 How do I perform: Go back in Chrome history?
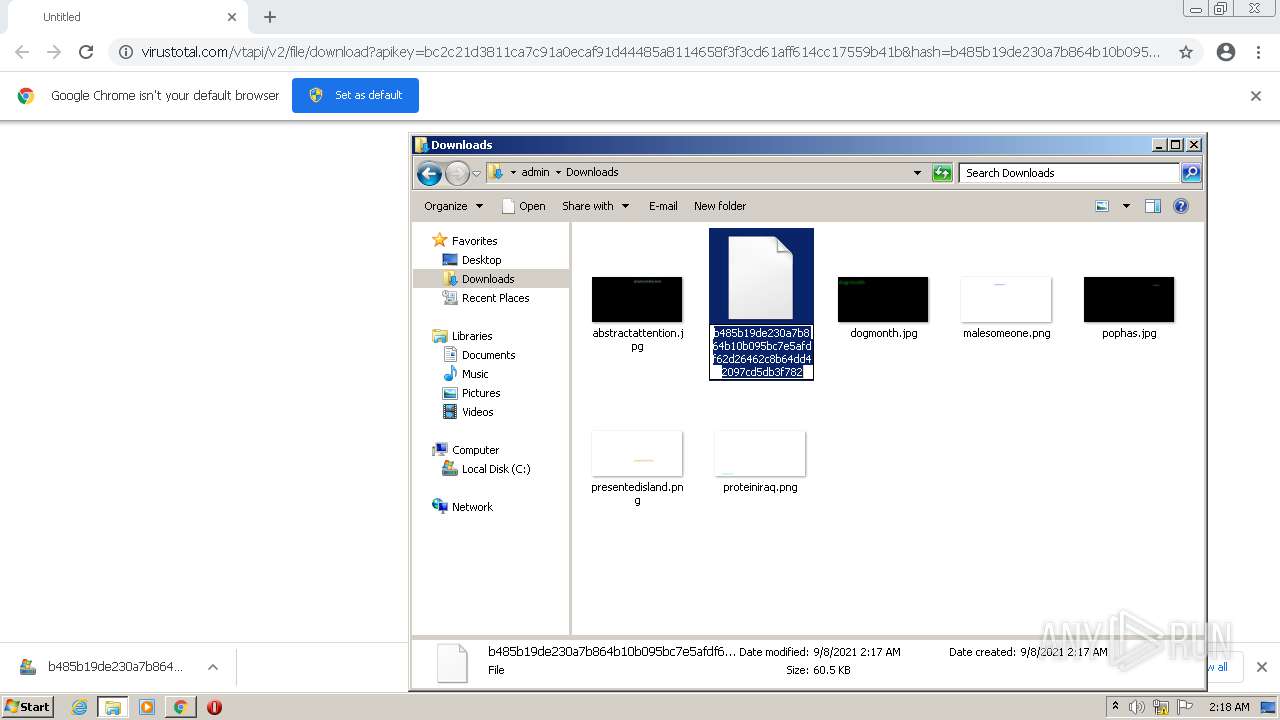click(22, 52)
